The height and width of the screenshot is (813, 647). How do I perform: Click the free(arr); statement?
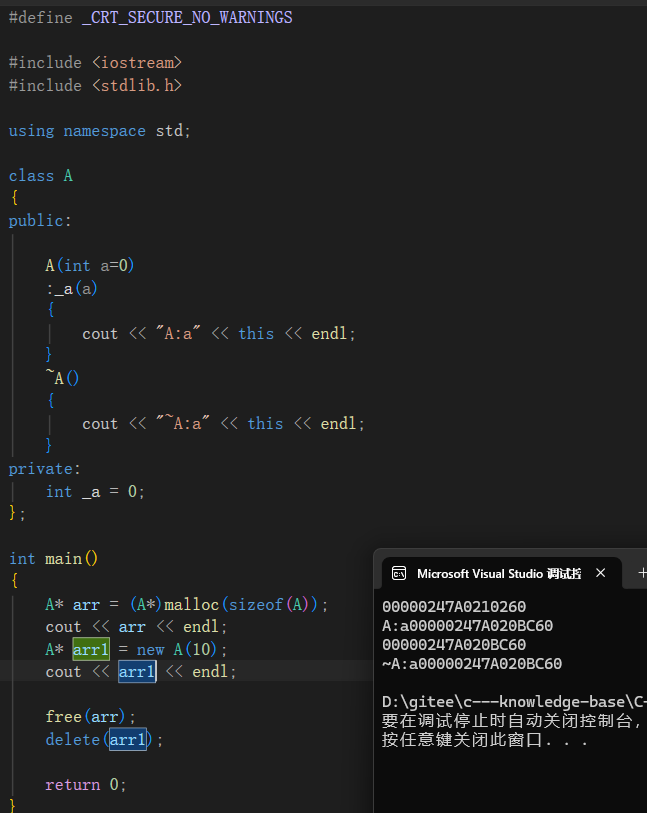point(90,717)
